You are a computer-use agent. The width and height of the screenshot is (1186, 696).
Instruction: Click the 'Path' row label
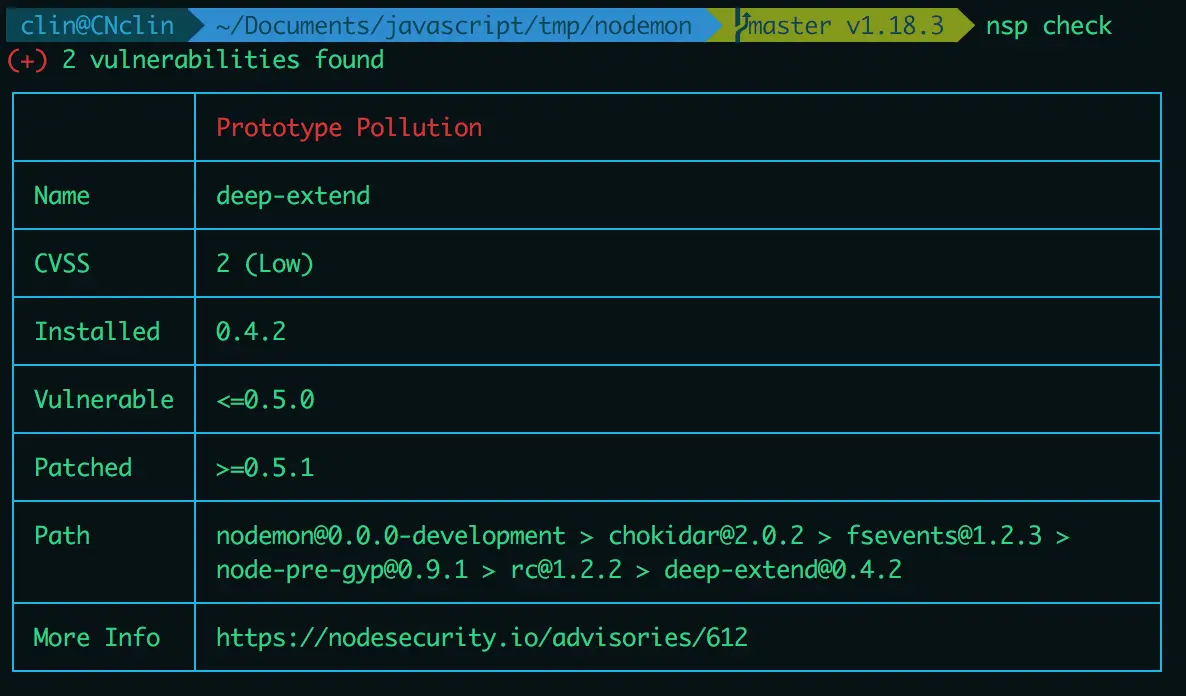[62, 536]
